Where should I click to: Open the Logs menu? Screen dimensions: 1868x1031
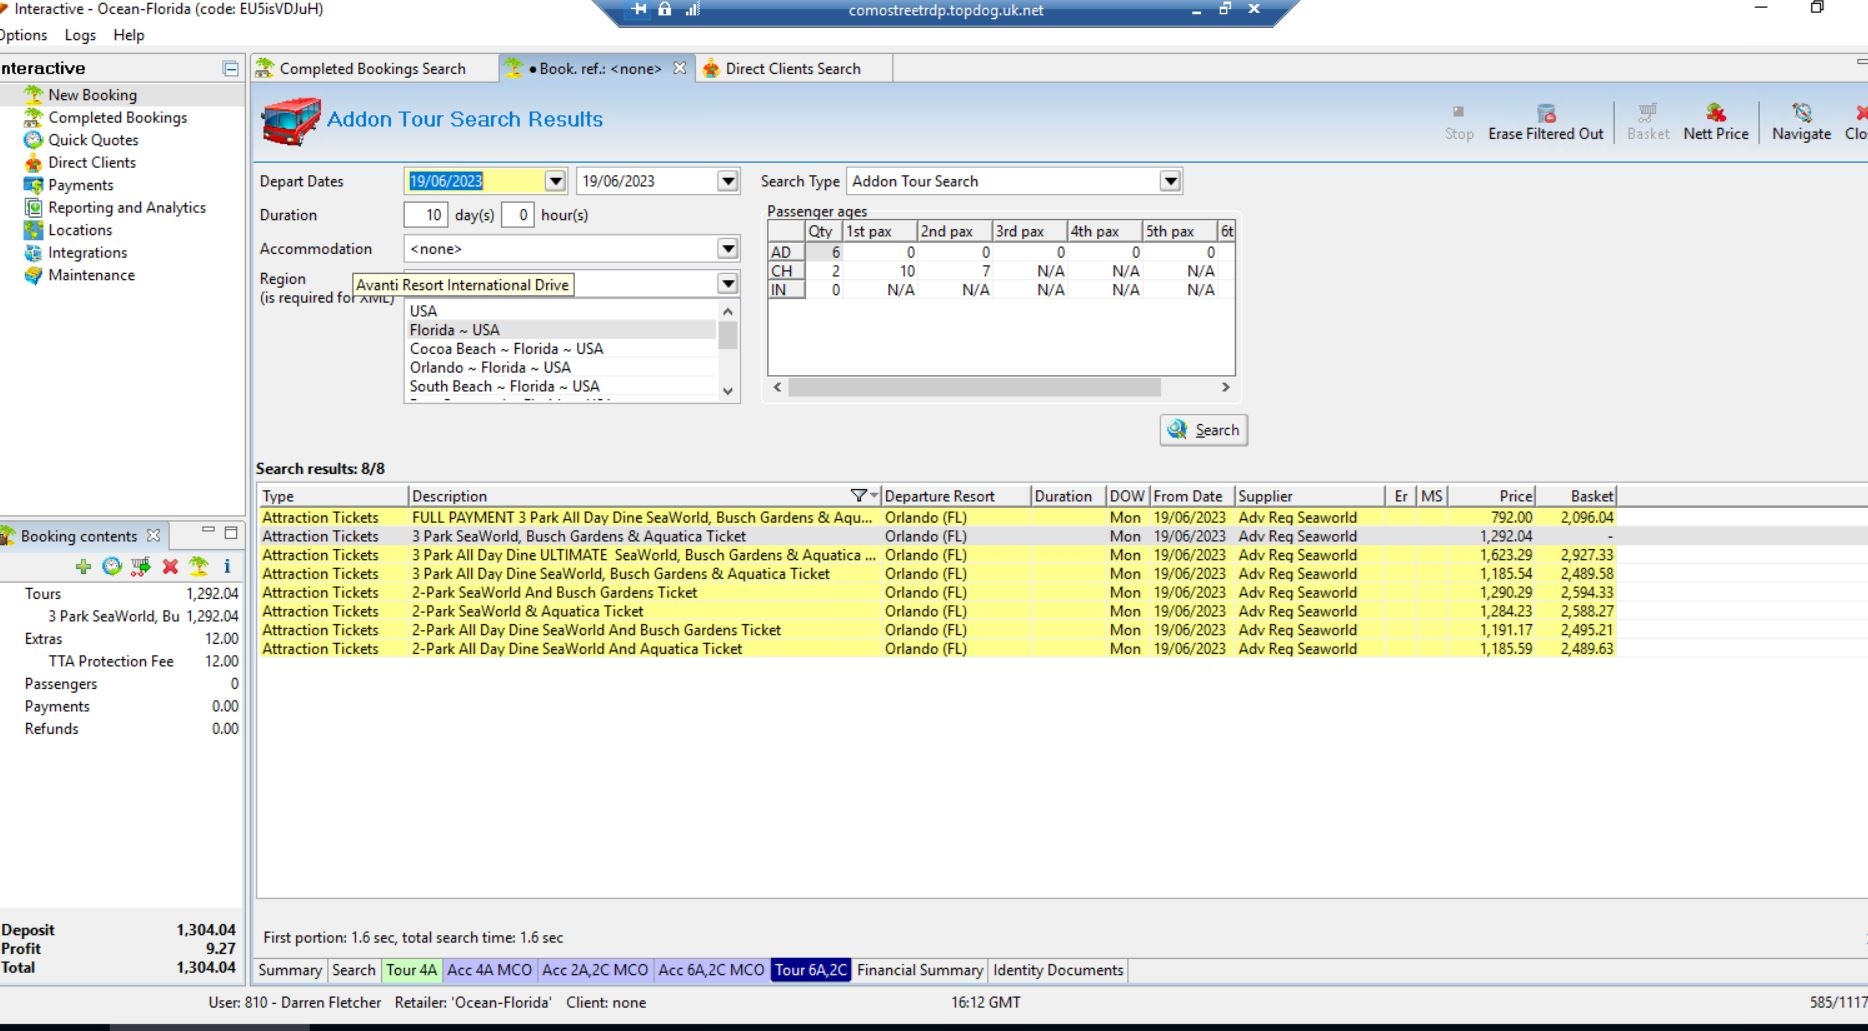click(x=80, y=35)
